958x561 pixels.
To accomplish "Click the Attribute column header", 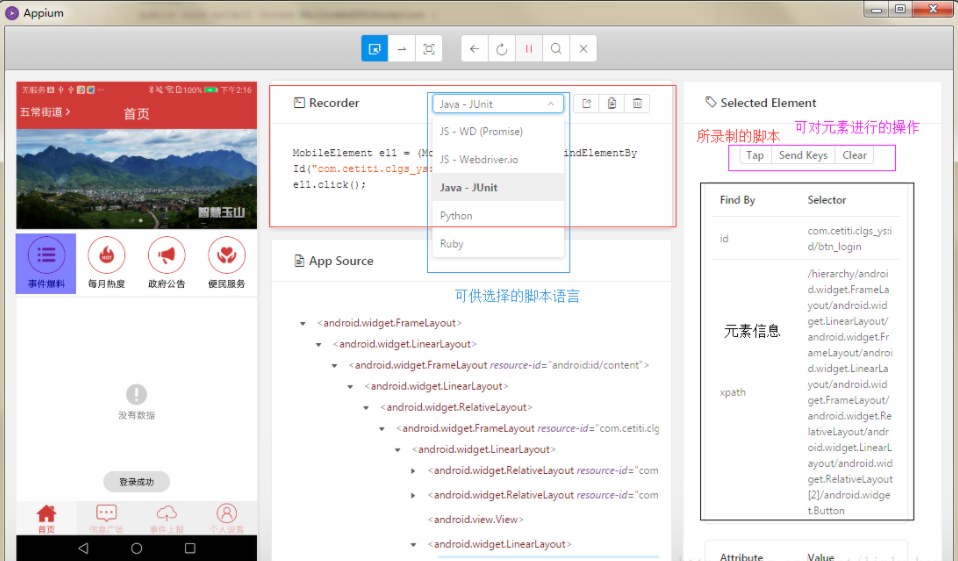I will coord(741,557).
